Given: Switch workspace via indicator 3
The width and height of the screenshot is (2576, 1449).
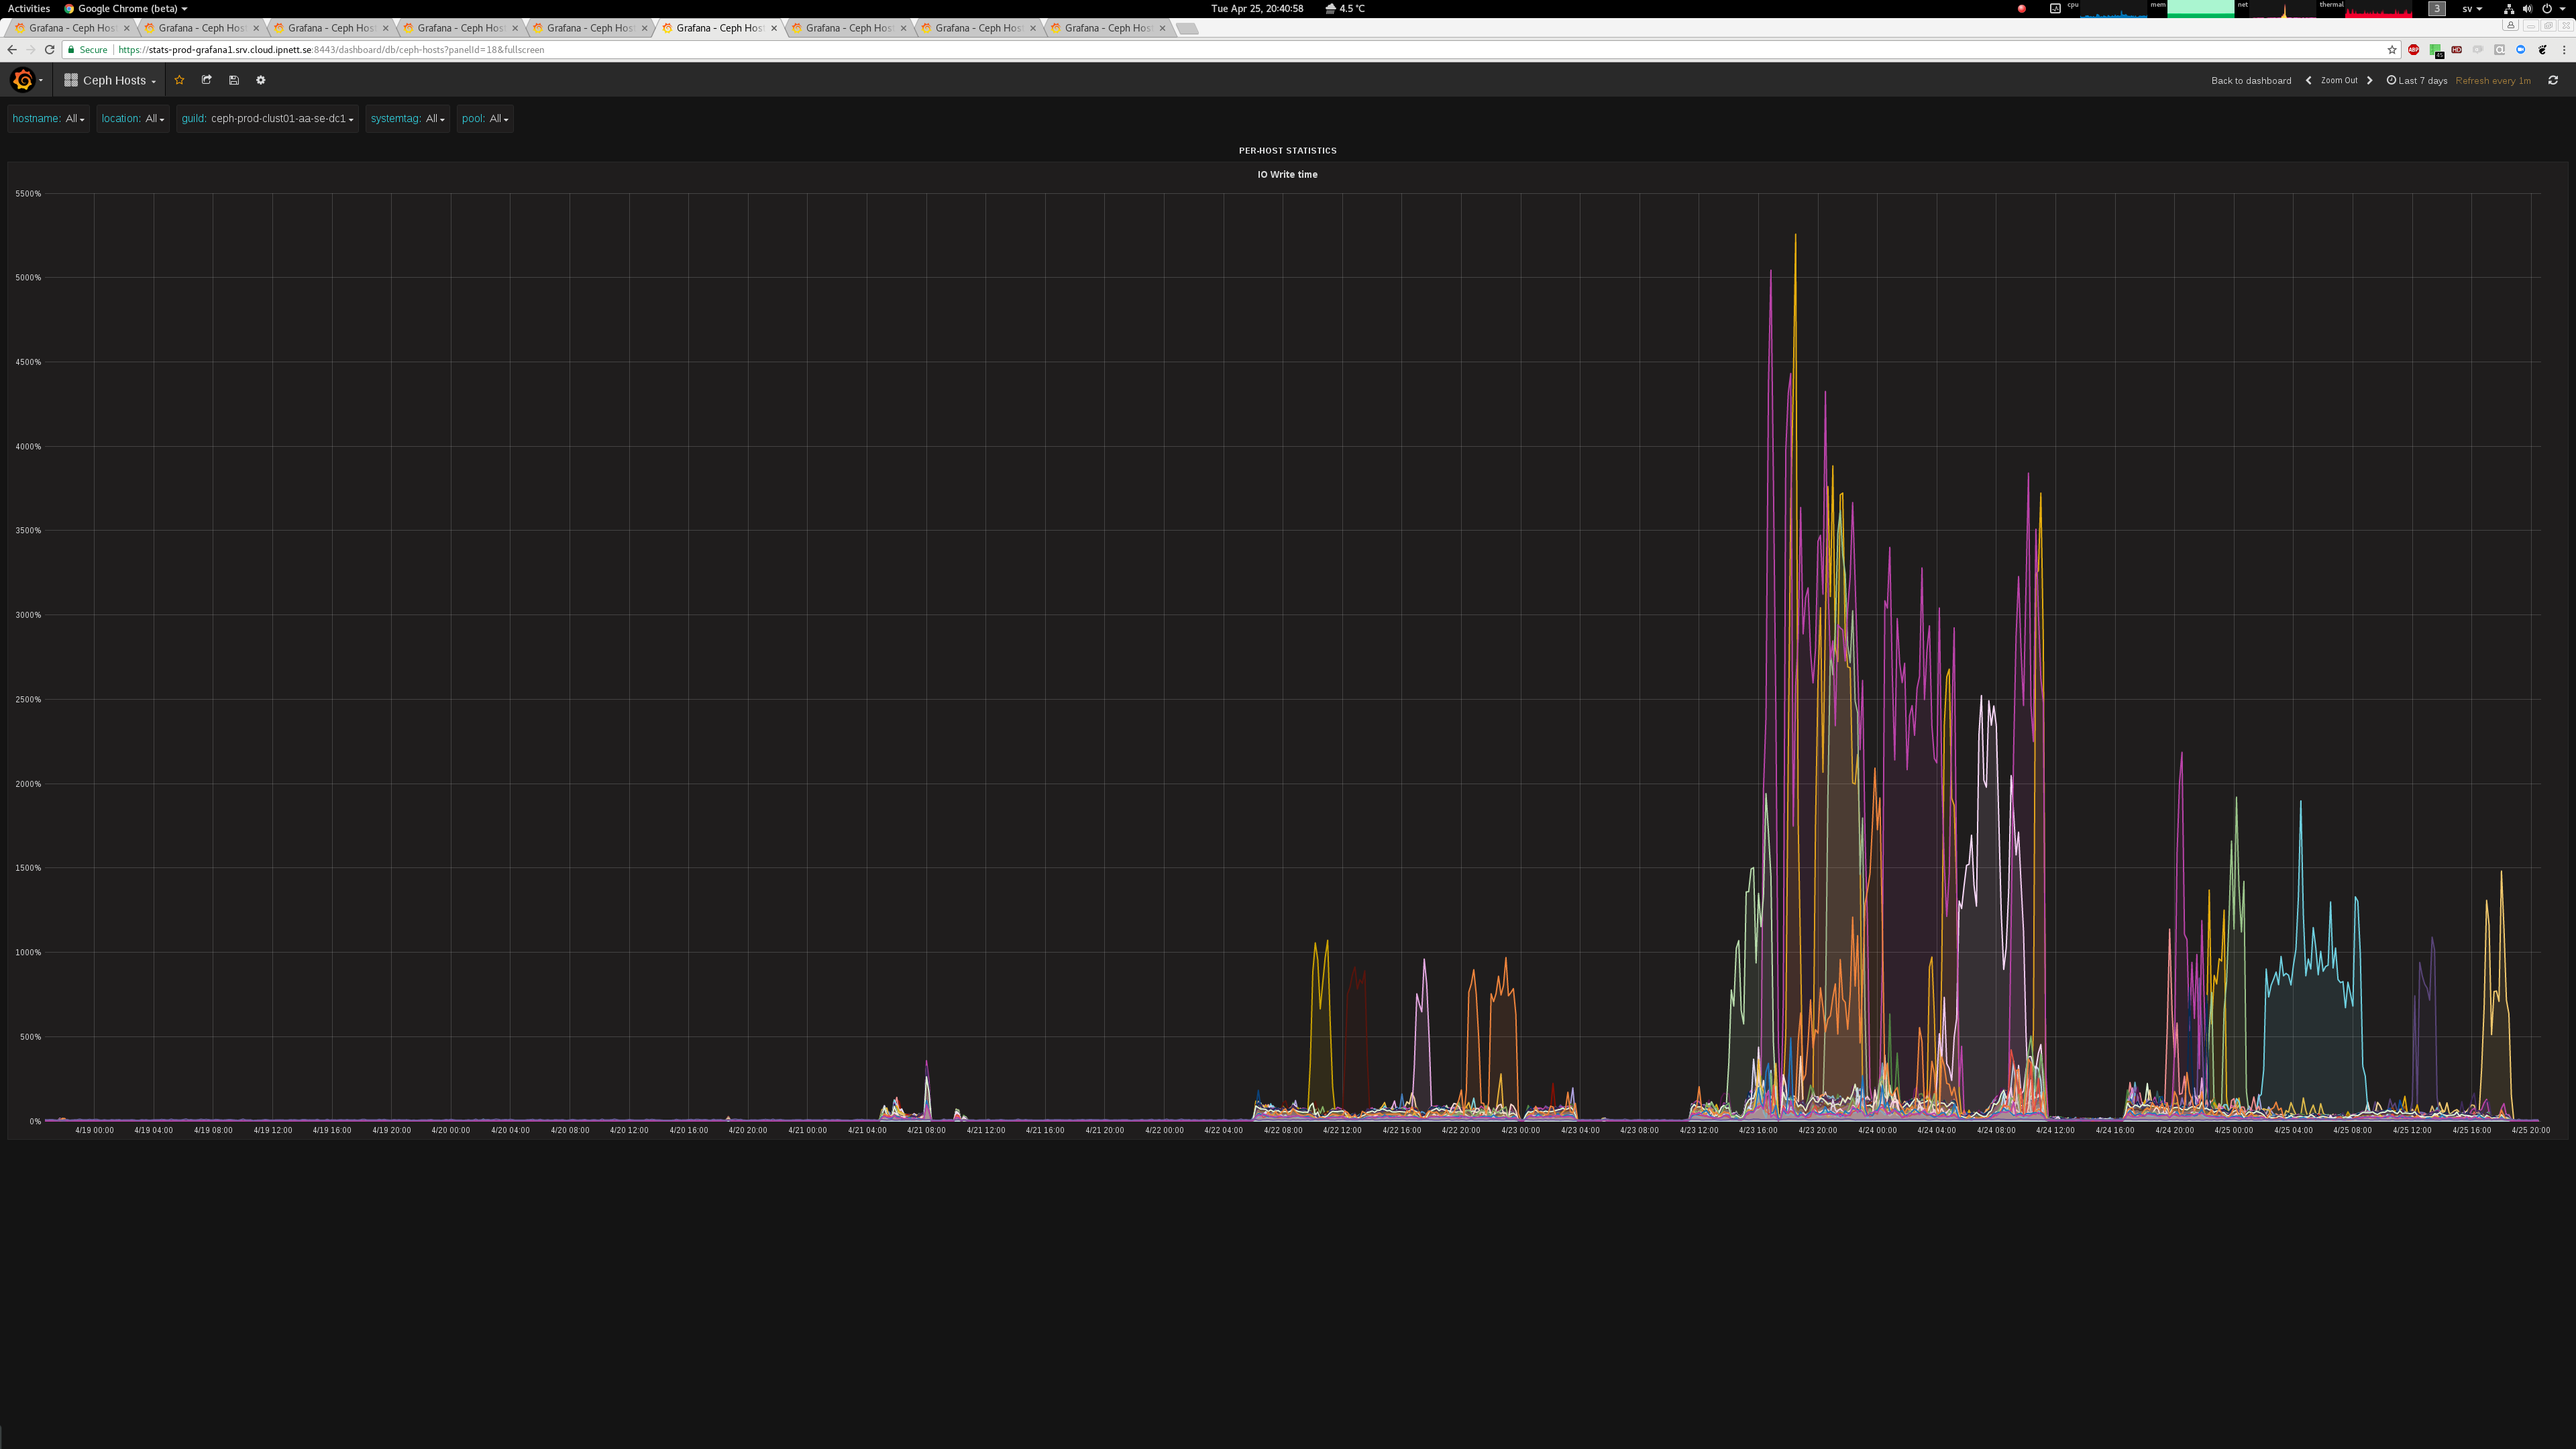Looking at the screenshot, I should [x=2437, y=8].
